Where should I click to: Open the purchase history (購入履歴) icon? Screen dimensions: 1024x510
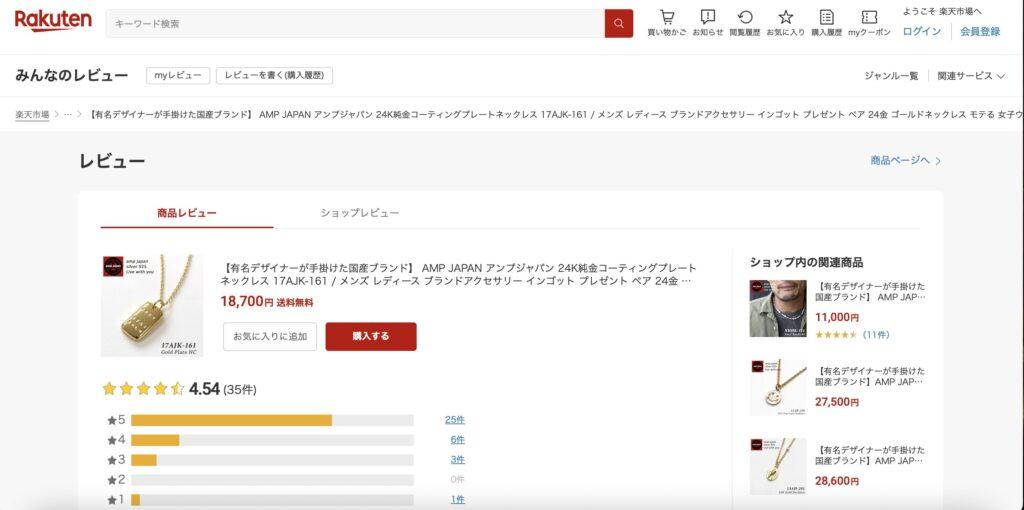pyautogui.click(x=827, y=23)
